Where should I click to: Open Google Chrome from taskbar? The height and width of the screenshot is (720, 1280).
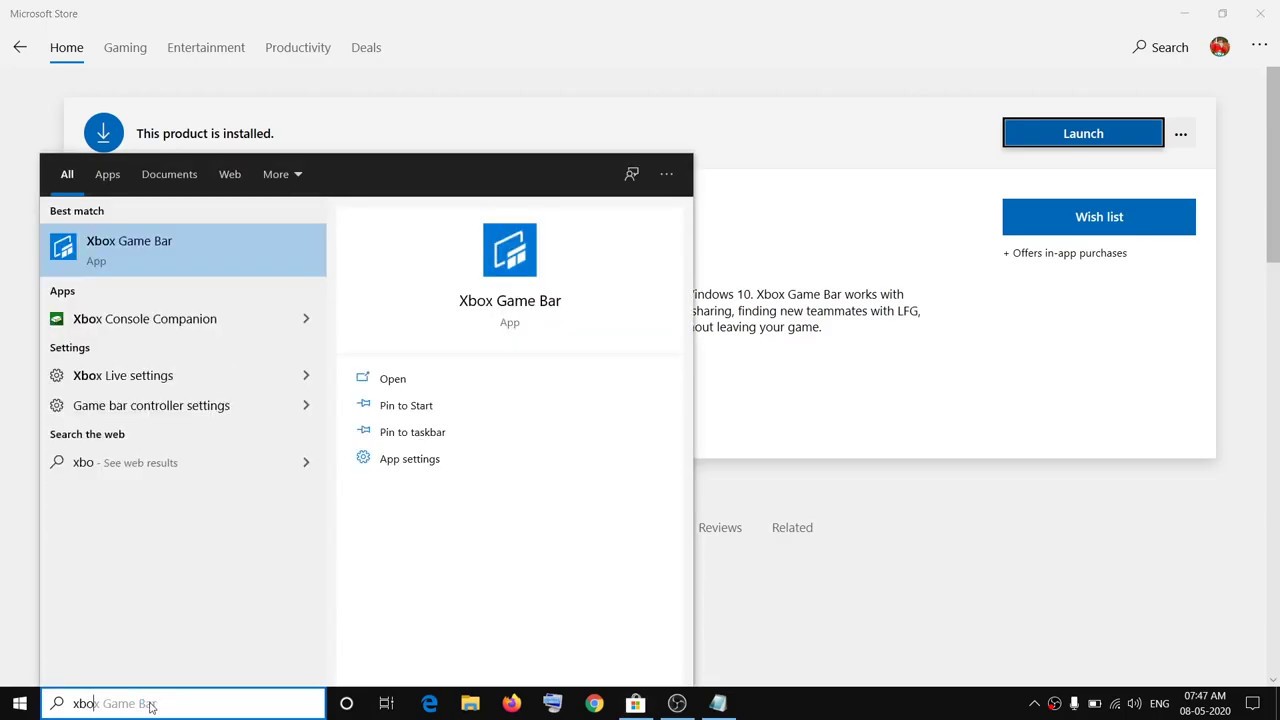pos(594,704)
